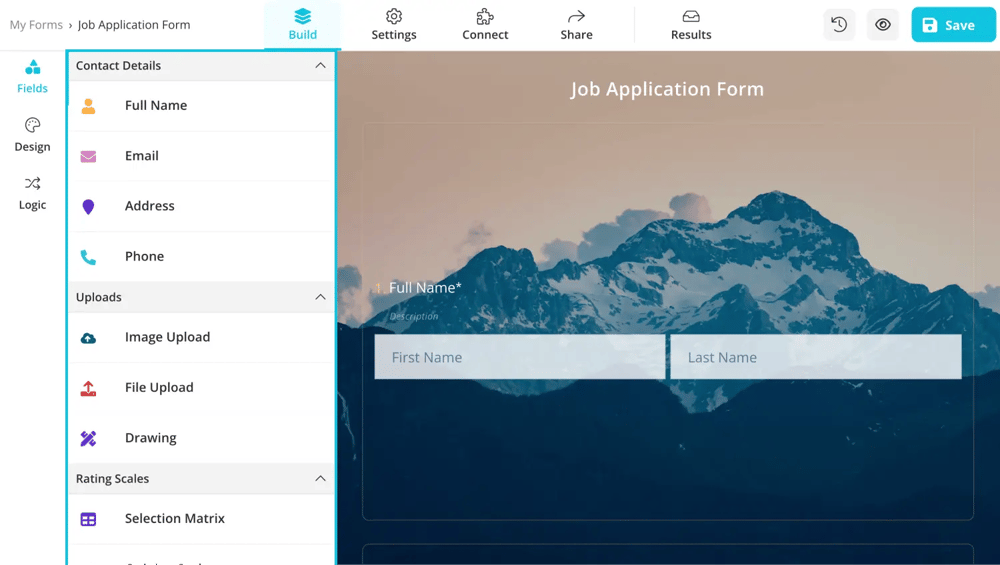The image size is (1000, 565).
Task: Click the Email envelope icon
Action: [x=89, y=156]
